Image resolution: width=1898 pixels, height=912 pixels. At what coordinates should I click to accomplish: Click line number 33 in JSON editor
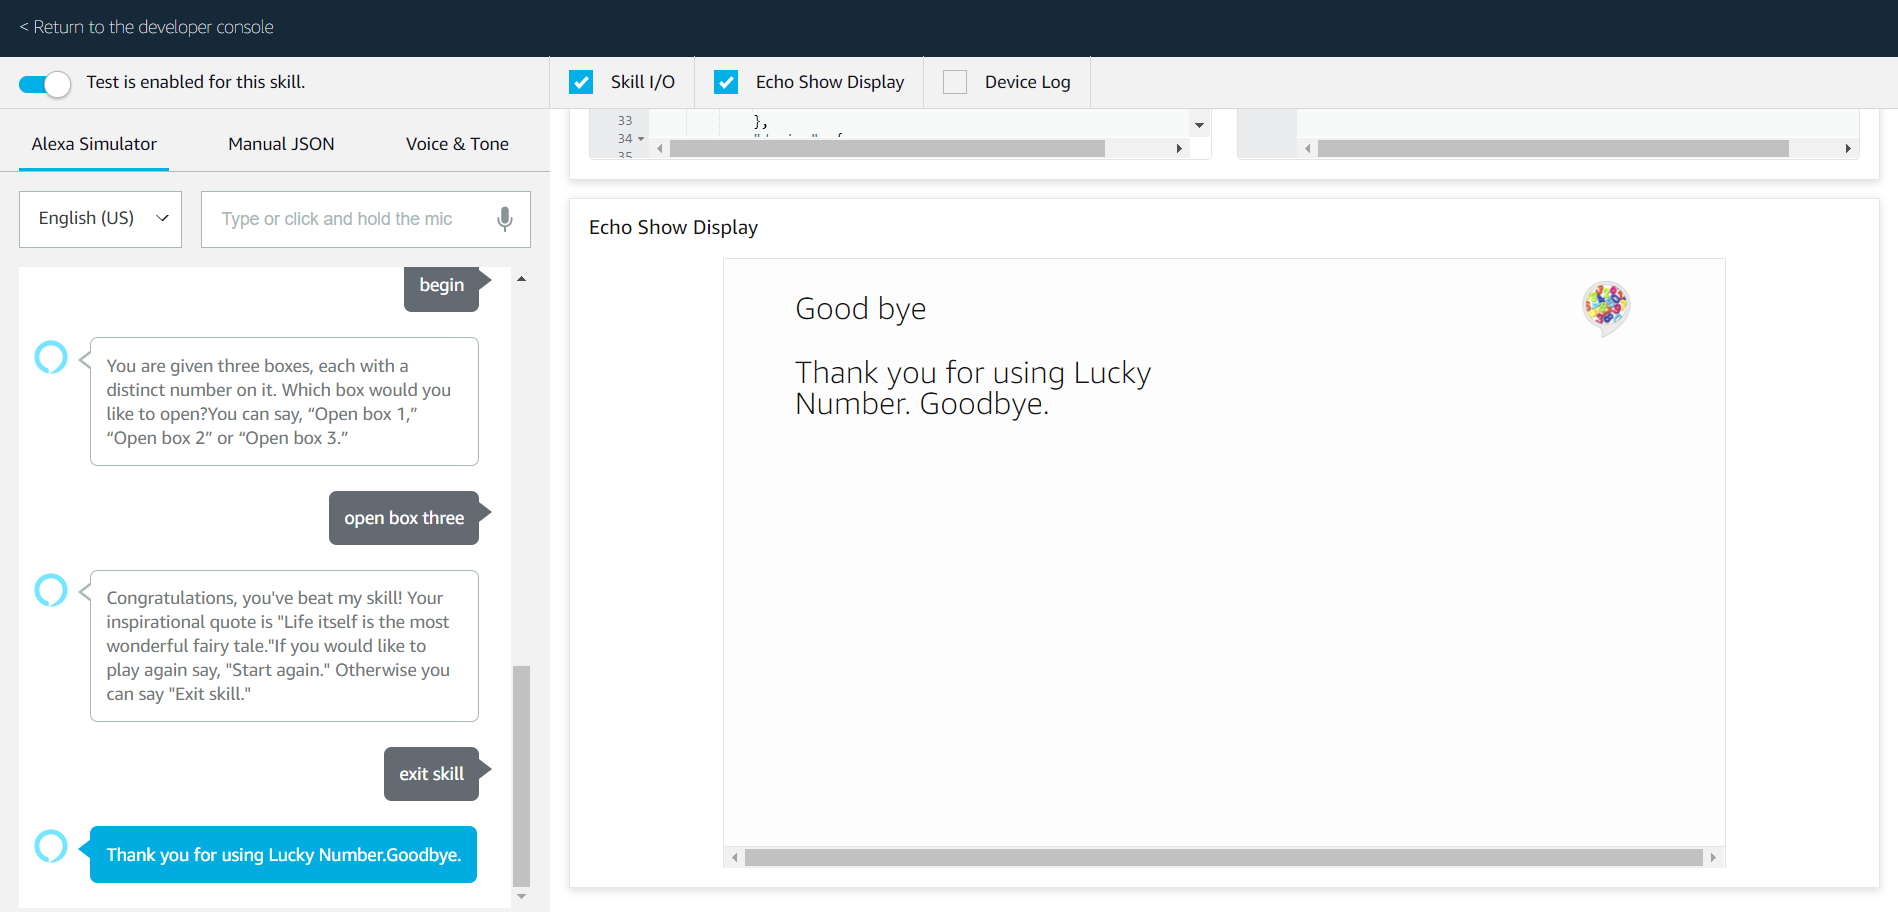(x=625, y=121)
